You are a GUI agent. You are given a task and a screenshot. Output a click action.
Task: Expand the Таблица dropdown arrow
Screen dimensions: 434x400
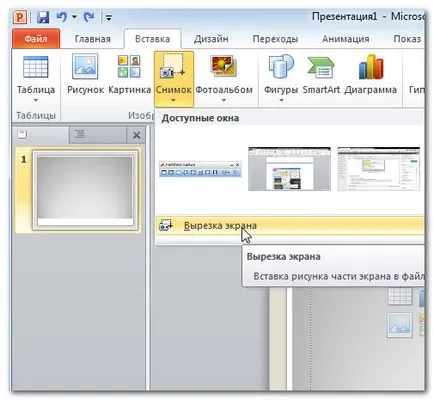point(36,100)
